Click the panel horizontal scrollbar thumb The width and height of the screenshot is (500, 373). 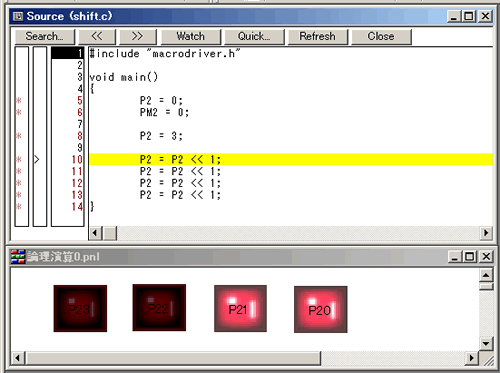pyautogui.click(x=173, y=358)
